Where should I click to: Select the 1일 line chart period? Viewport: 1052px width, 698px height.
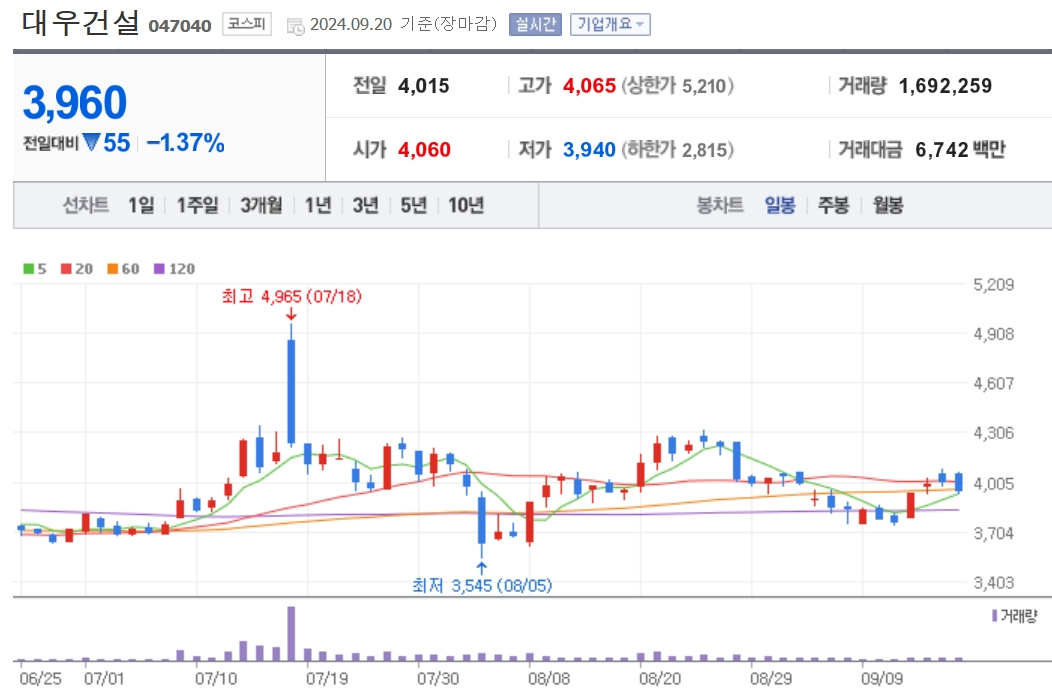point(141,205)
